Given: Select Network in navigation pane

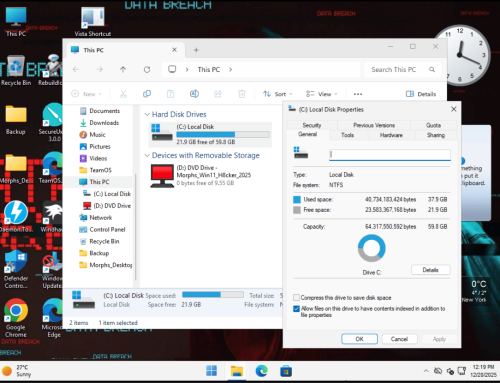Looking at the screenshot, I should pos(96,218).
